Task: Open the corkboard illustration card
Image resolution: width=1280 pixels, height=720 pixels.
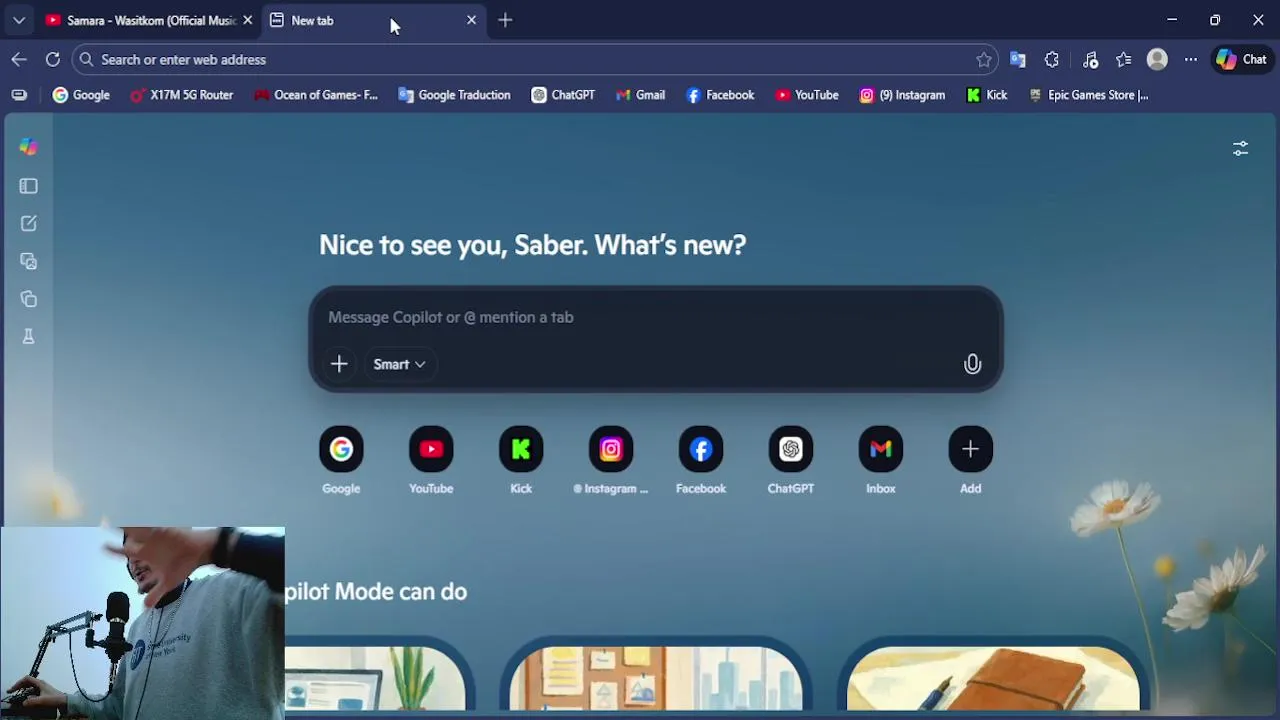Action: 655,676
